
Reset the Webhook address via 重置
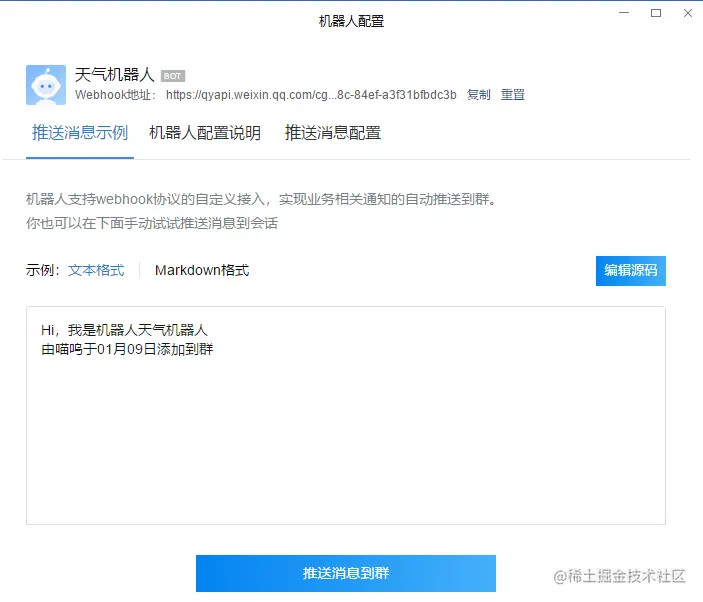click(512, 95)
